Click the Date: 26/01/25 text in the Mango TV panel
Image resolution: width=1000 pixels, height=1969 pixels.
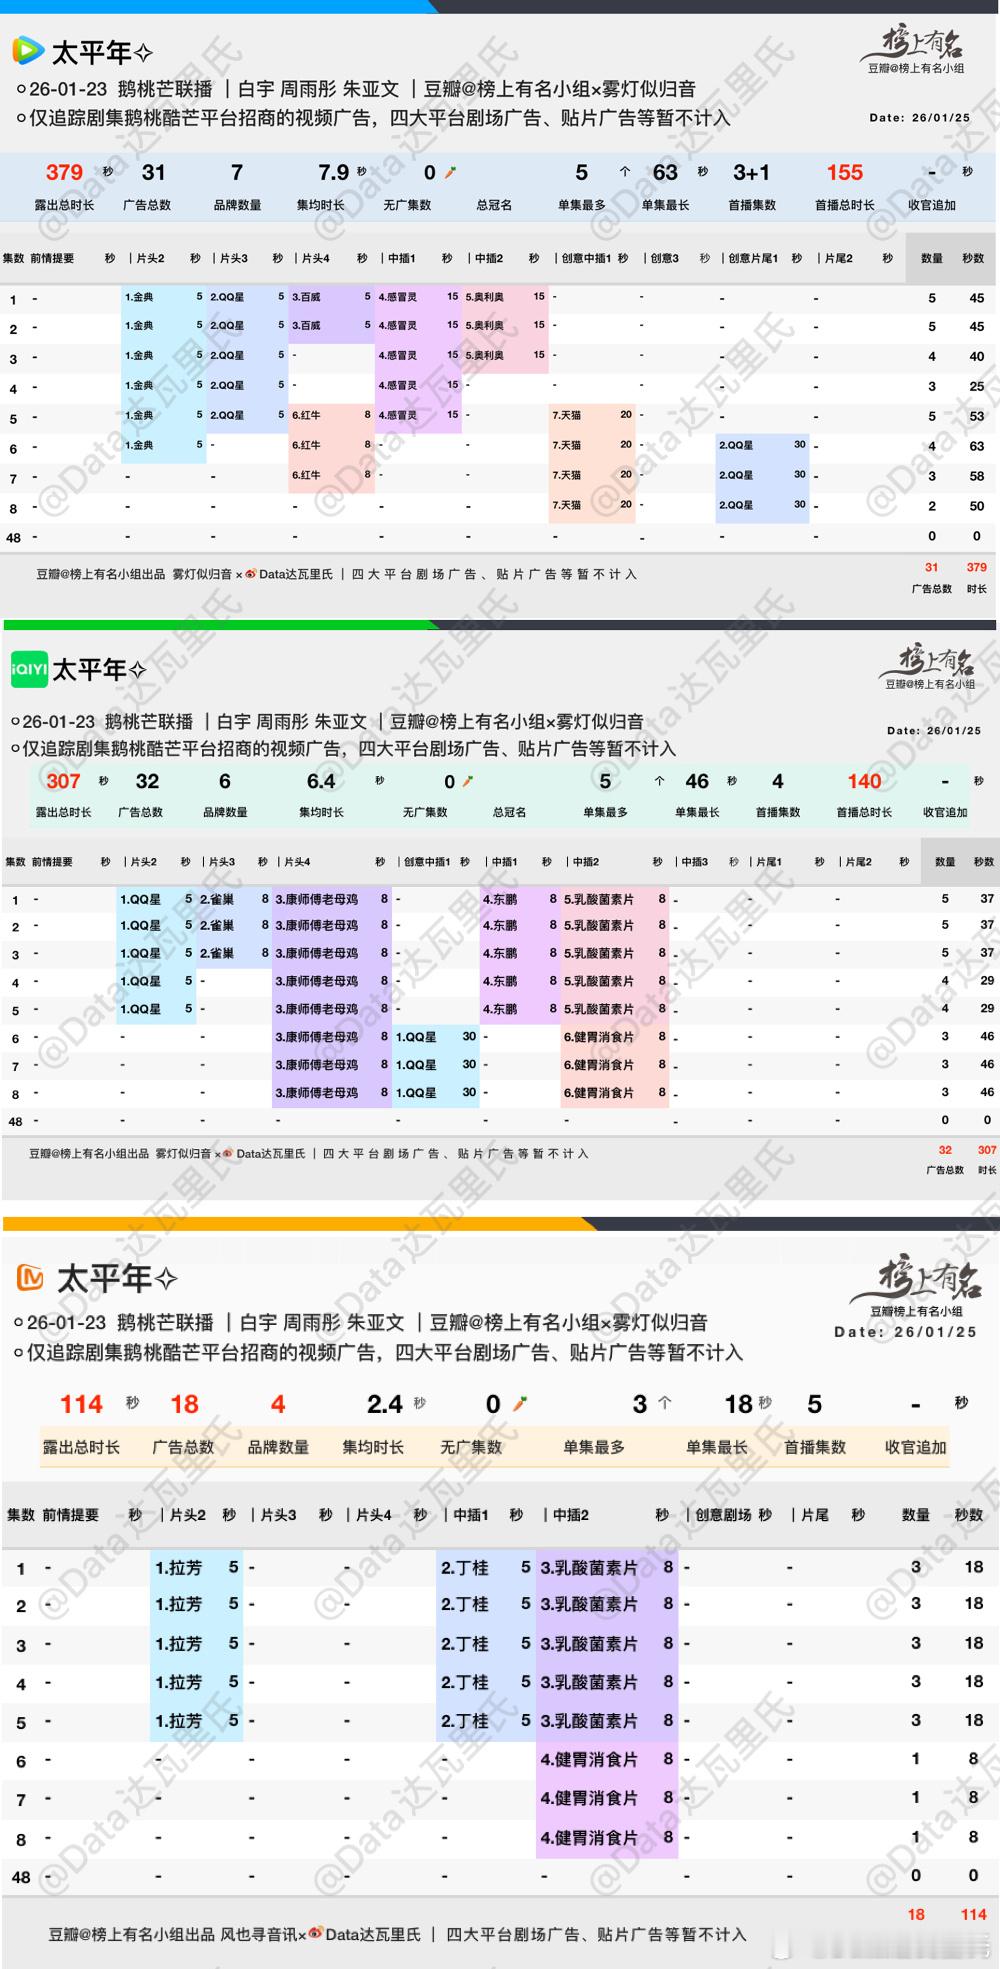click(x=905, y=1332)
